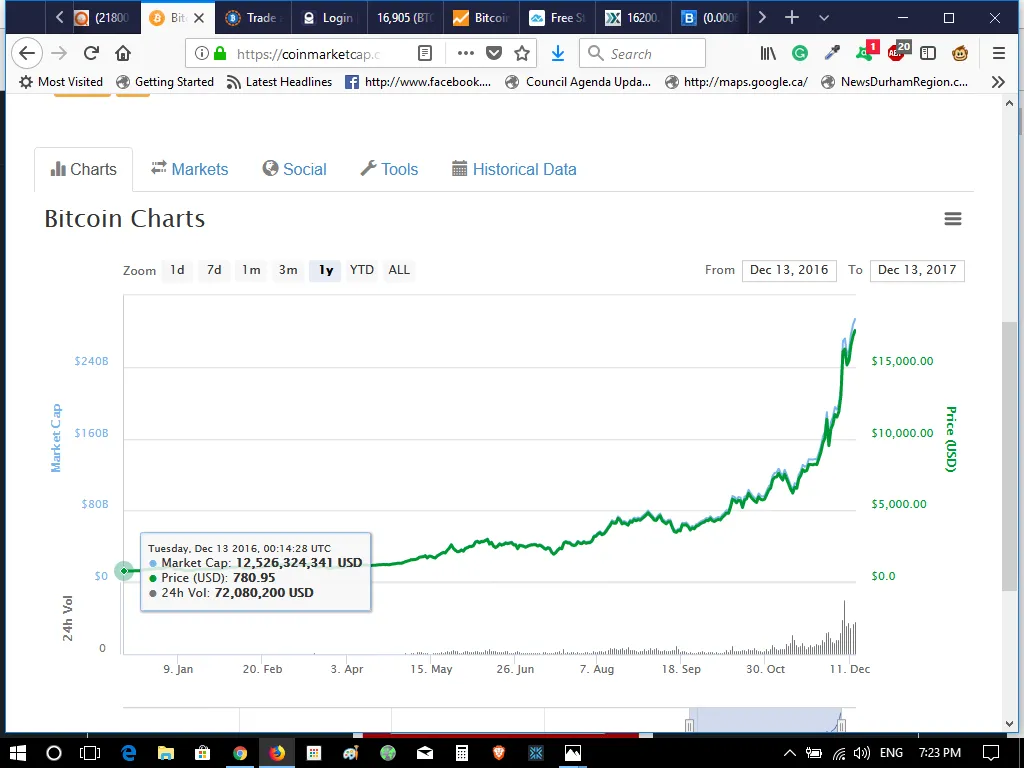
Task: Launch Microsoft Edge from taskbar
Action: [x=128, y=753]
